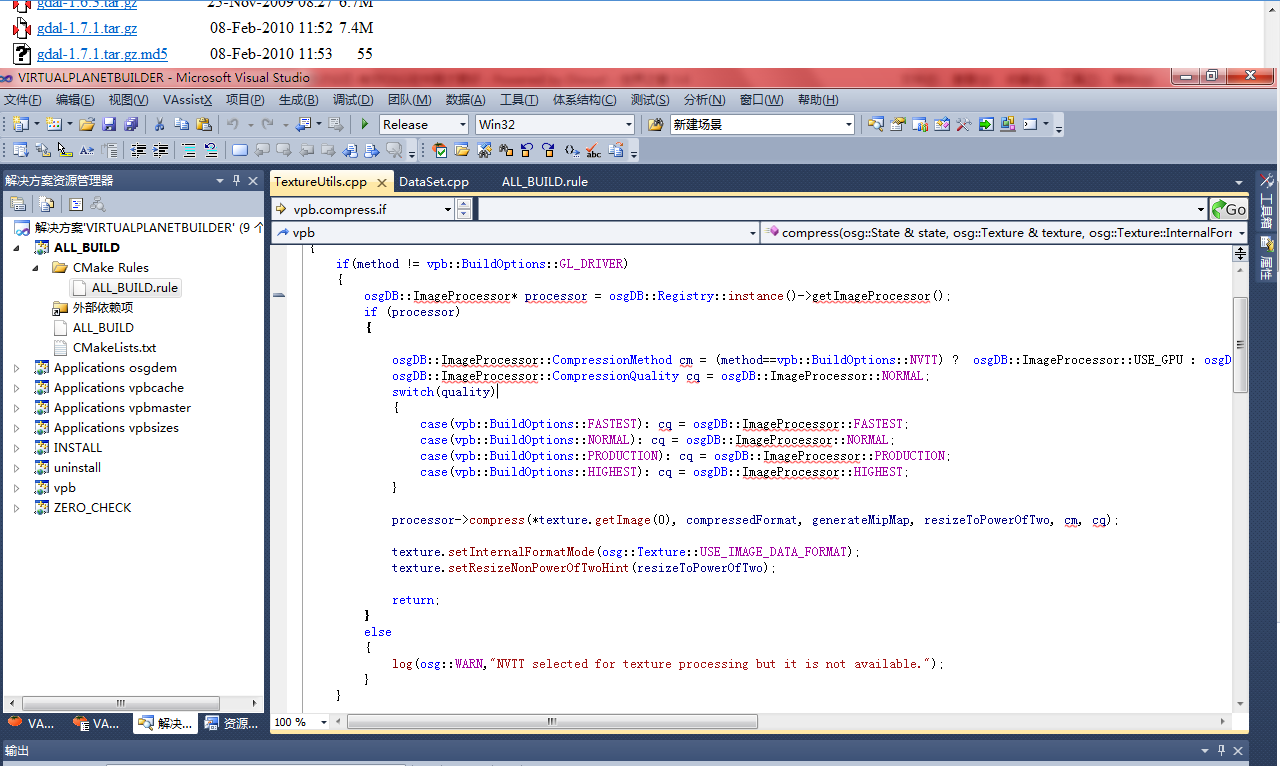Switch to the ALL_BUILD.rule tab
The height and width of the screenshot is (766, 1280).
click(545, 181)
